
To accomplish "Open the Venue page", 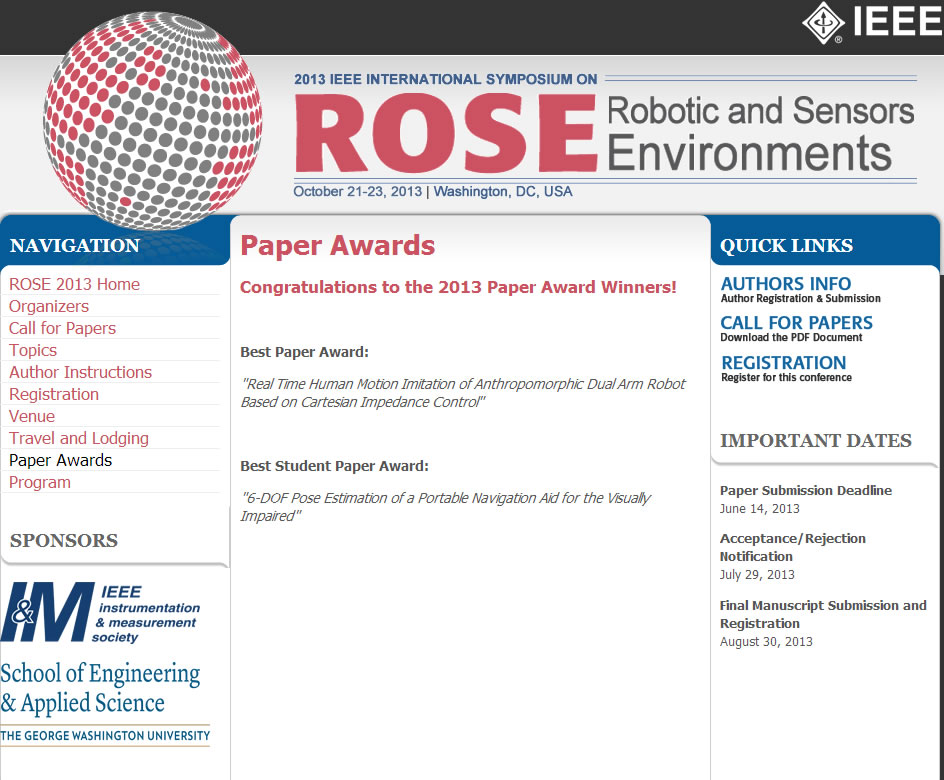I will coord(32,416).
